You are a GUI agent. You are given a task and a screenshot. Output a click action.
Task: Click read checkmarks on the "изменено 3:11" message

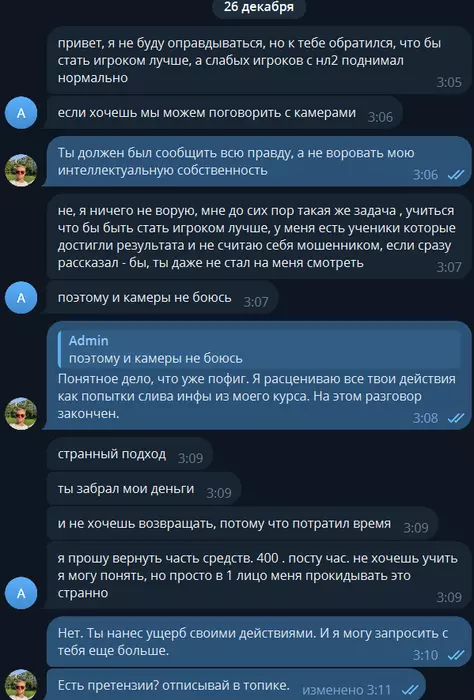tap(410, 690)
